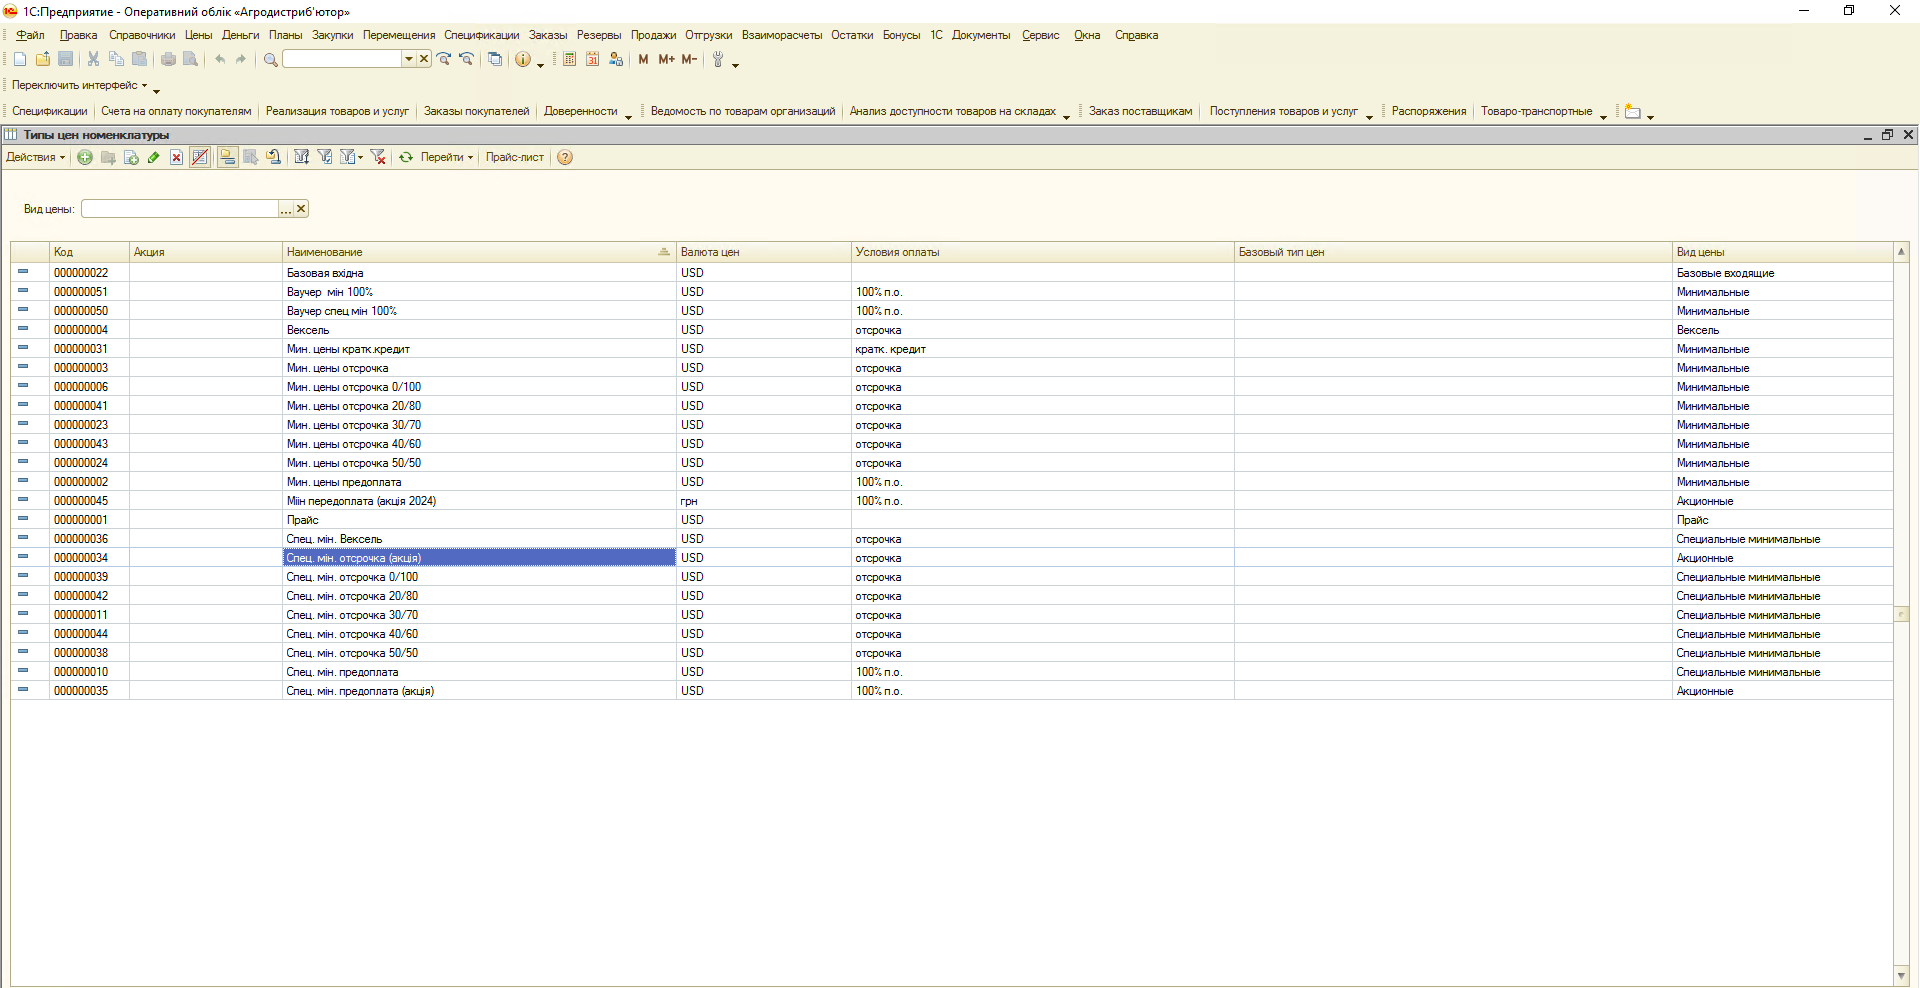Open the calendar icon in main toolbar
This screenshot has width=1920, height=988.
[592, 60]
